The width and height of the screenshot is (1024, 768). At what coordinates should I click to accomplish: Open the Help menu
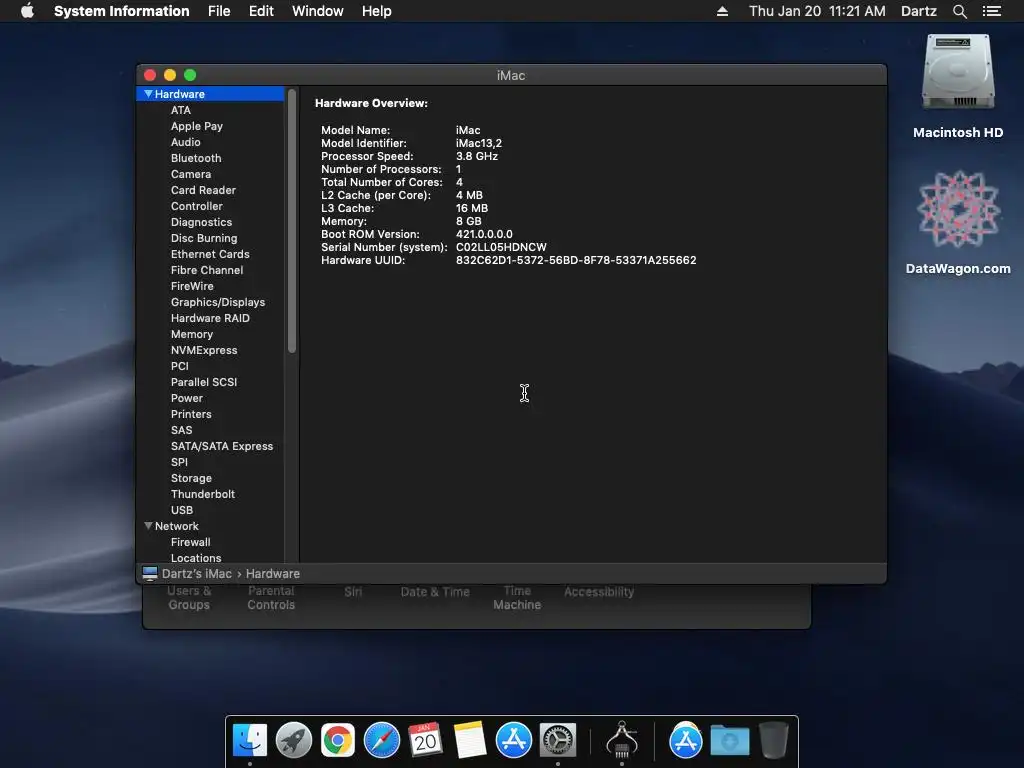point(377,11)
